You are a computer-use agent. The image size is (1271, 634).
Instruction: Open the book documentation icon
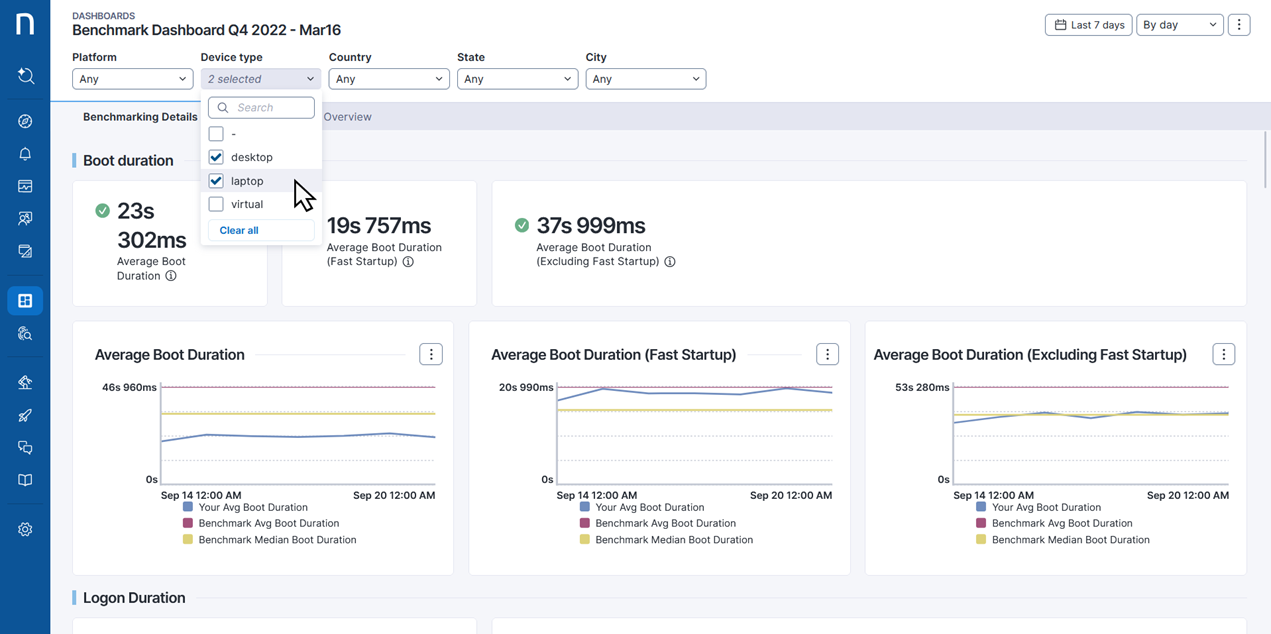(x=25, y=480)
